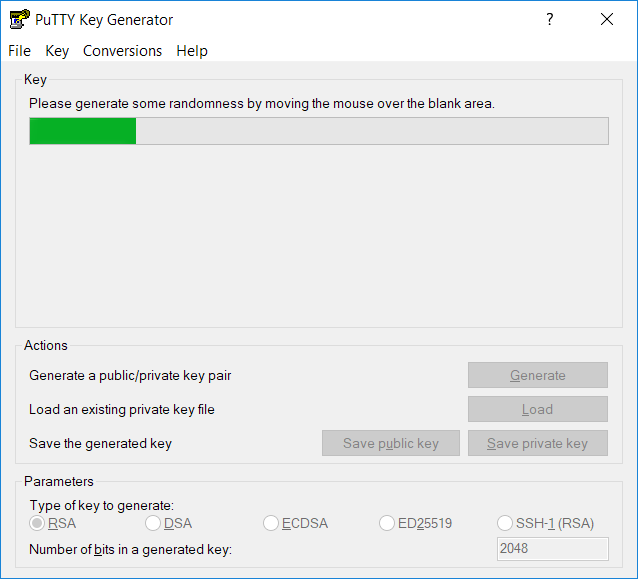Viewport: 638px width, 579px height.
Task: Select the RSA key type
Action: (52, 523)
